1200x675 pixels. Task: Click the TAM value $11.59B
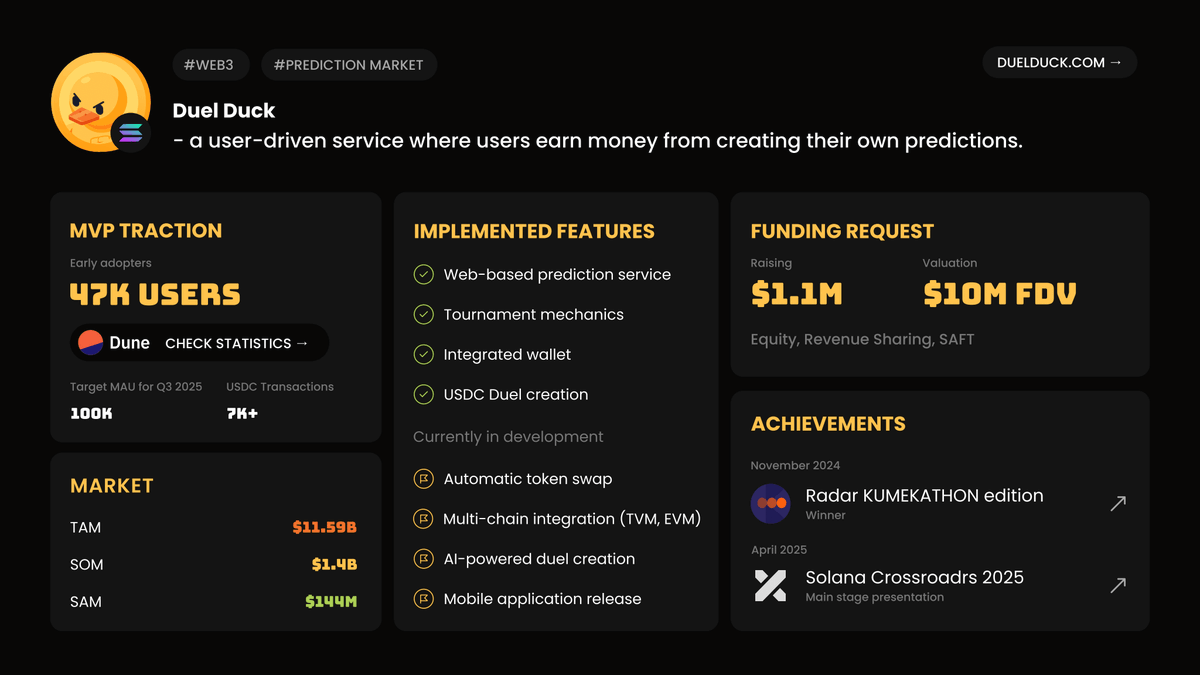coord(325,527)
